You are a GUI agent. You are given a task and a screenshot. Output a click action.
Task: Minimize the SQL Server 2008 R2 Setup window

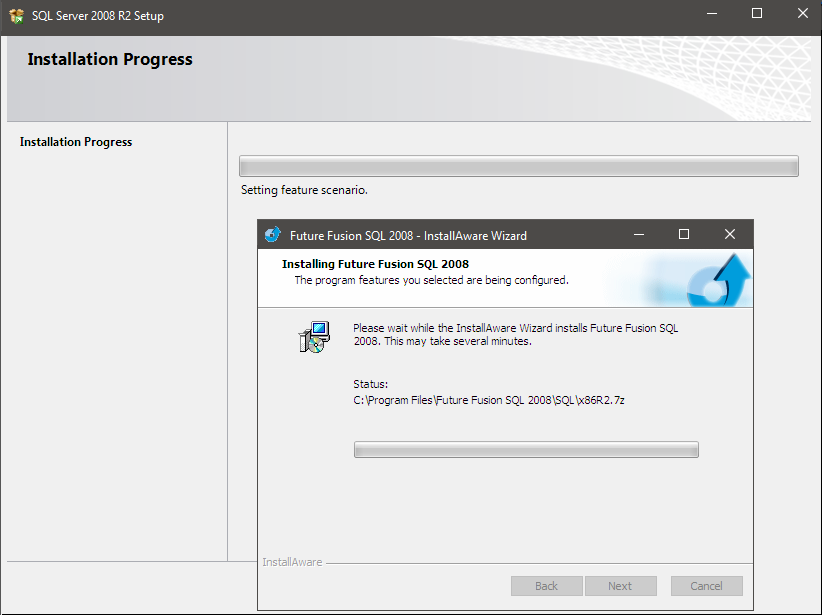[711, 14]
